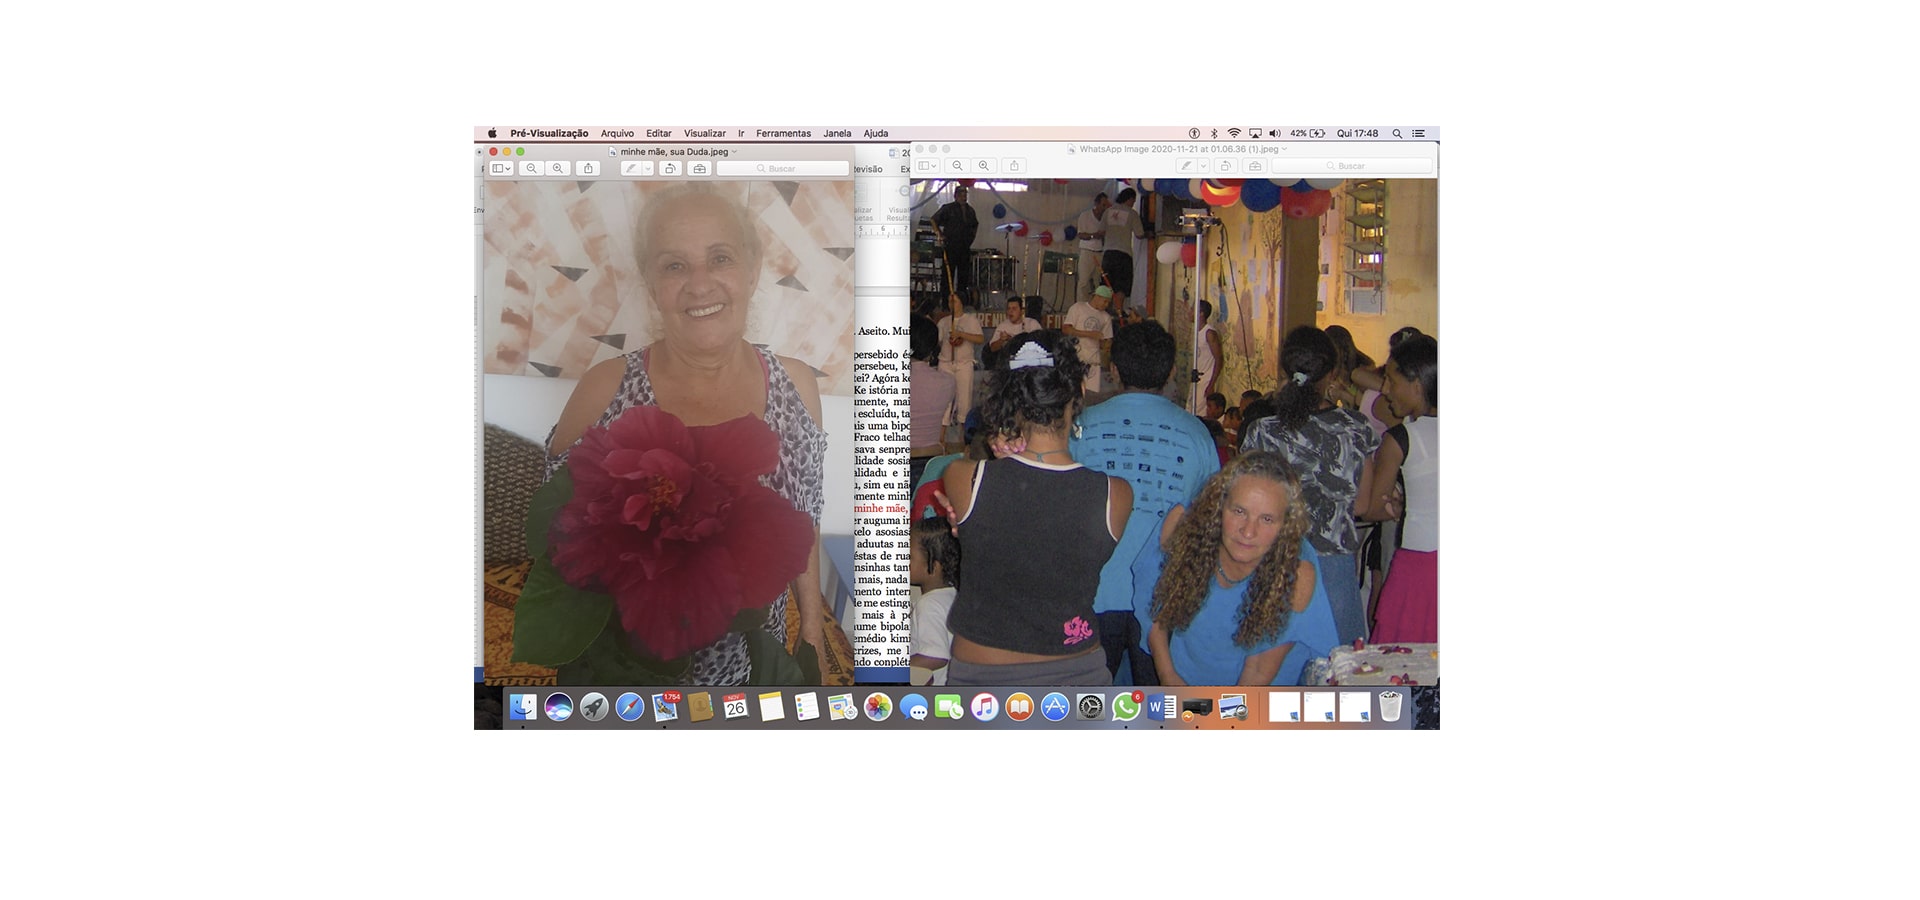Viewport: 1920px width, 900px height.
Task: Open Calendar showing 26 in dock
Action: click(x=736, y=707)
